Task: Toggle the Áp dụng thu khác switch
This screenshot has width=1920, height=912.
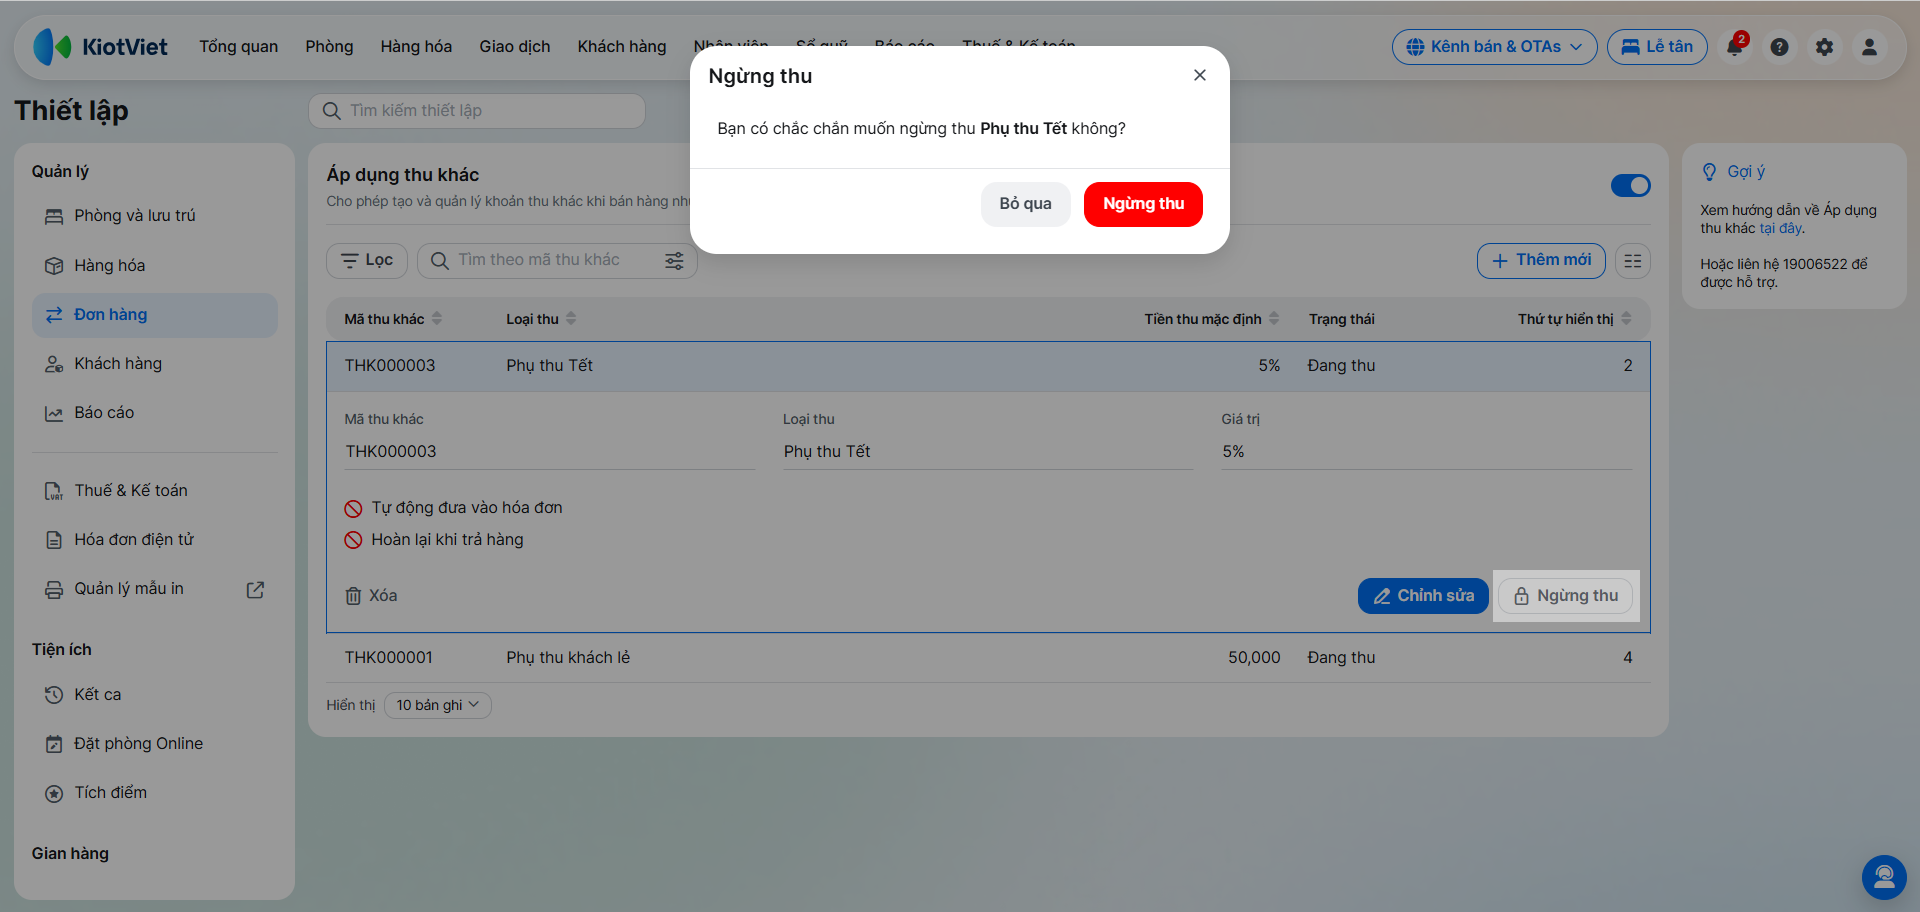Action: coord(1630,186)
